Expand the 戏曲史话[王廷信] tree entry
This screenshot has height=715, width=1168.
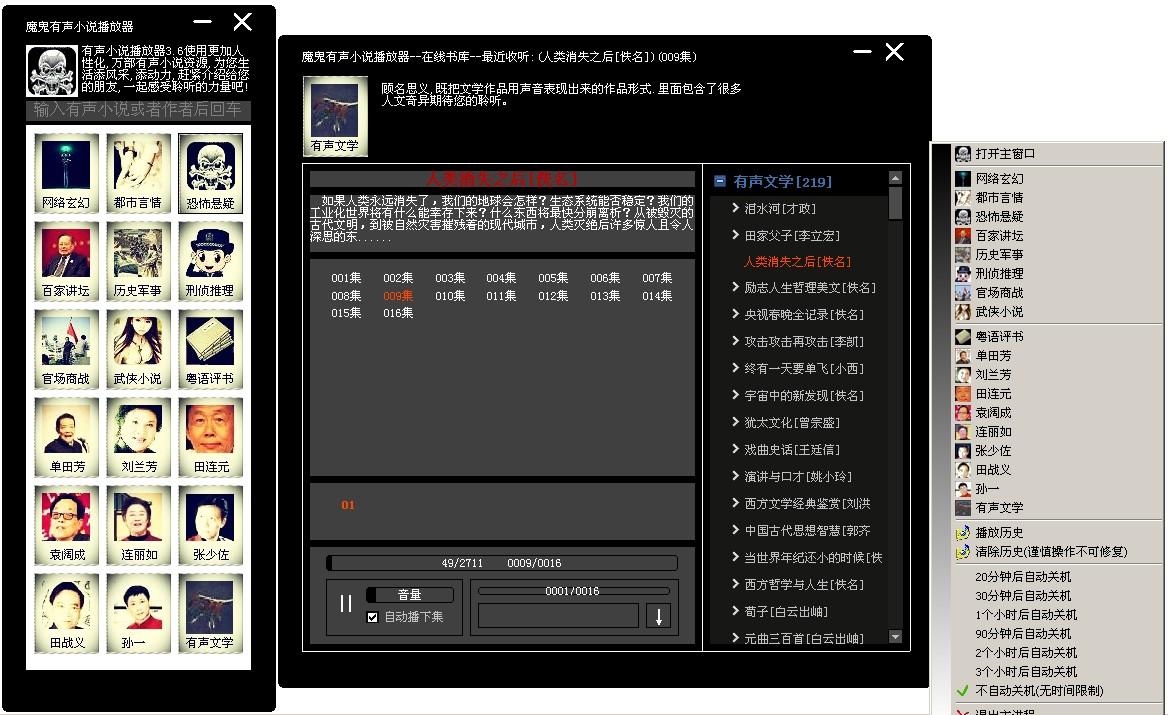735,449
